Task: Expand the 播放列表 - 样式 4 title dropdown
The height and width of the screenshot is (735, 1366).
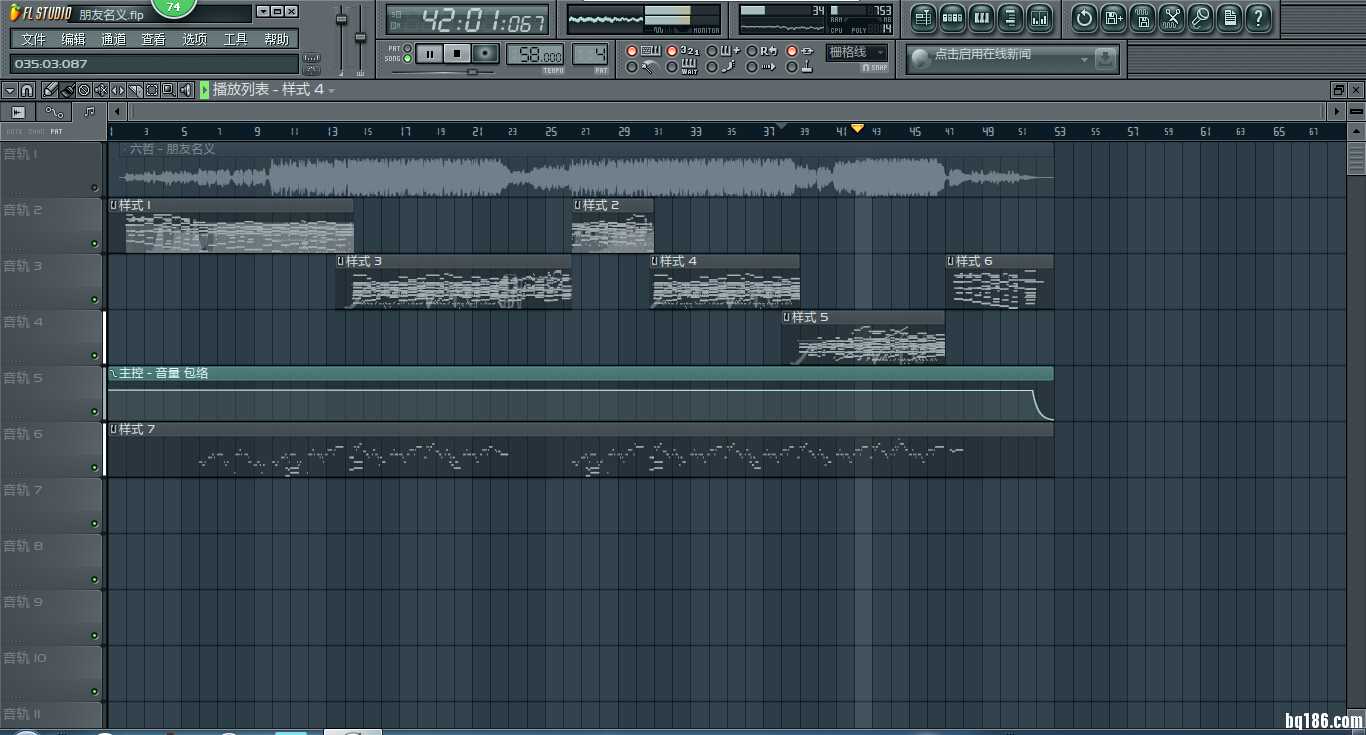Action: pos(332,90)
